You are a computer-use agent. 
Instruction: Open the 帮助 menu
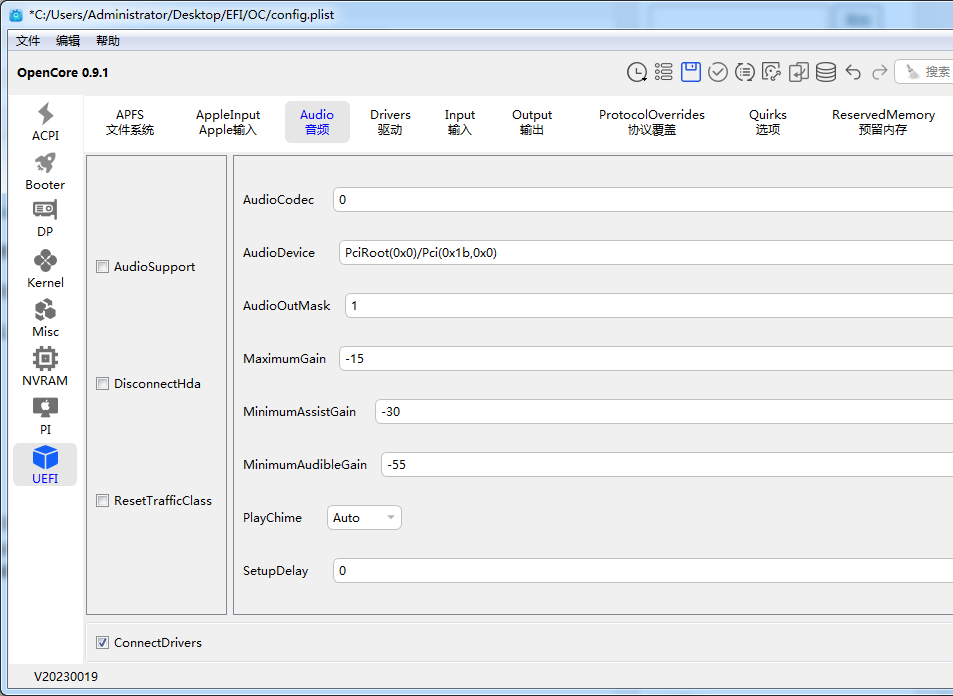[107, 41]
